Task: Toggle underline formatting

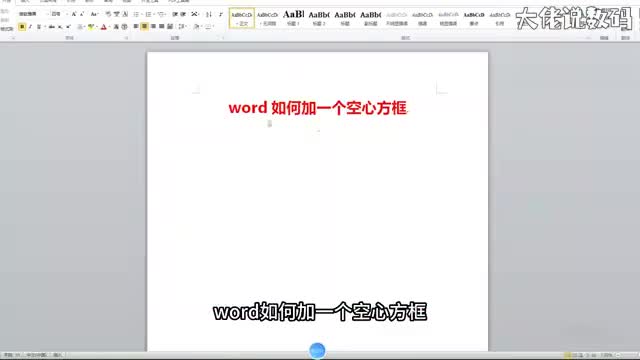Action: (39, 27)
